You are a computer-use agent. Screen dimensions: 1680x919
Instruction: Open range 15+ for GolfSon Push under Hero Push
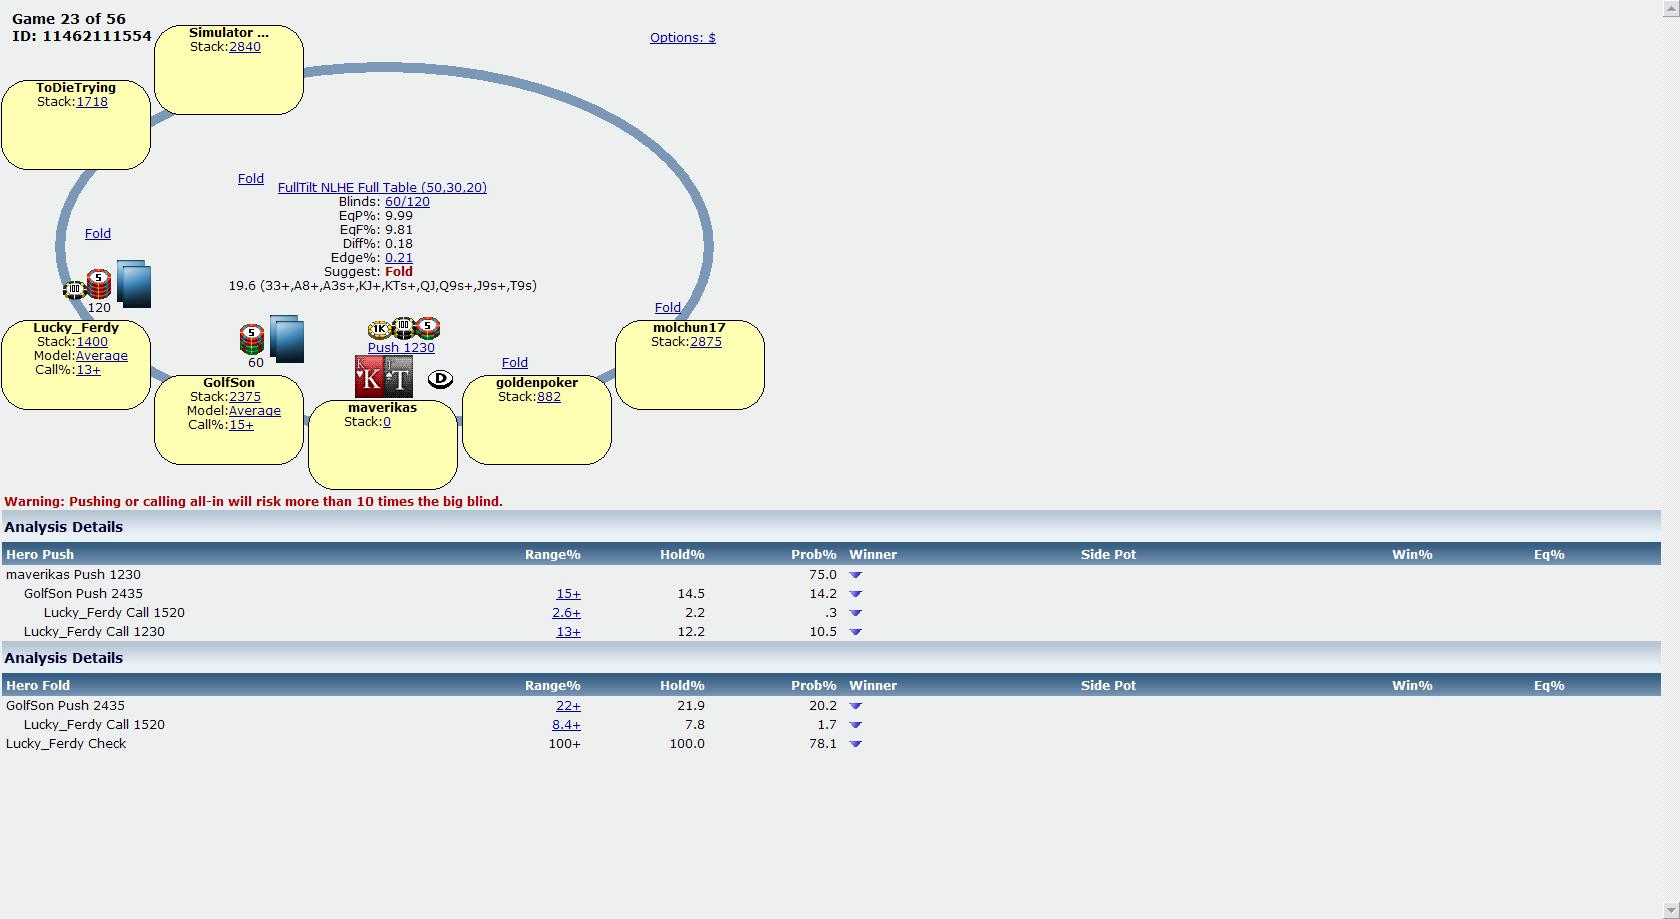point(568,593)
